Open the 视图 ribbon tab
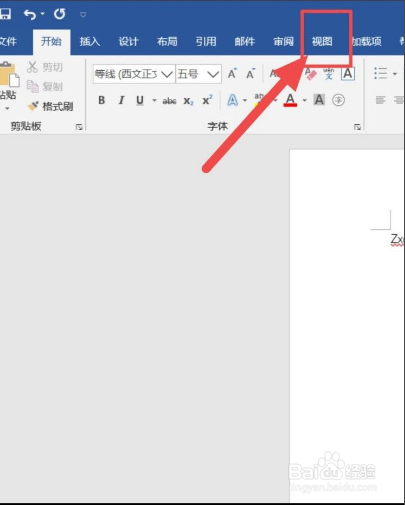The image size is (405, 505). pos(322,42)
